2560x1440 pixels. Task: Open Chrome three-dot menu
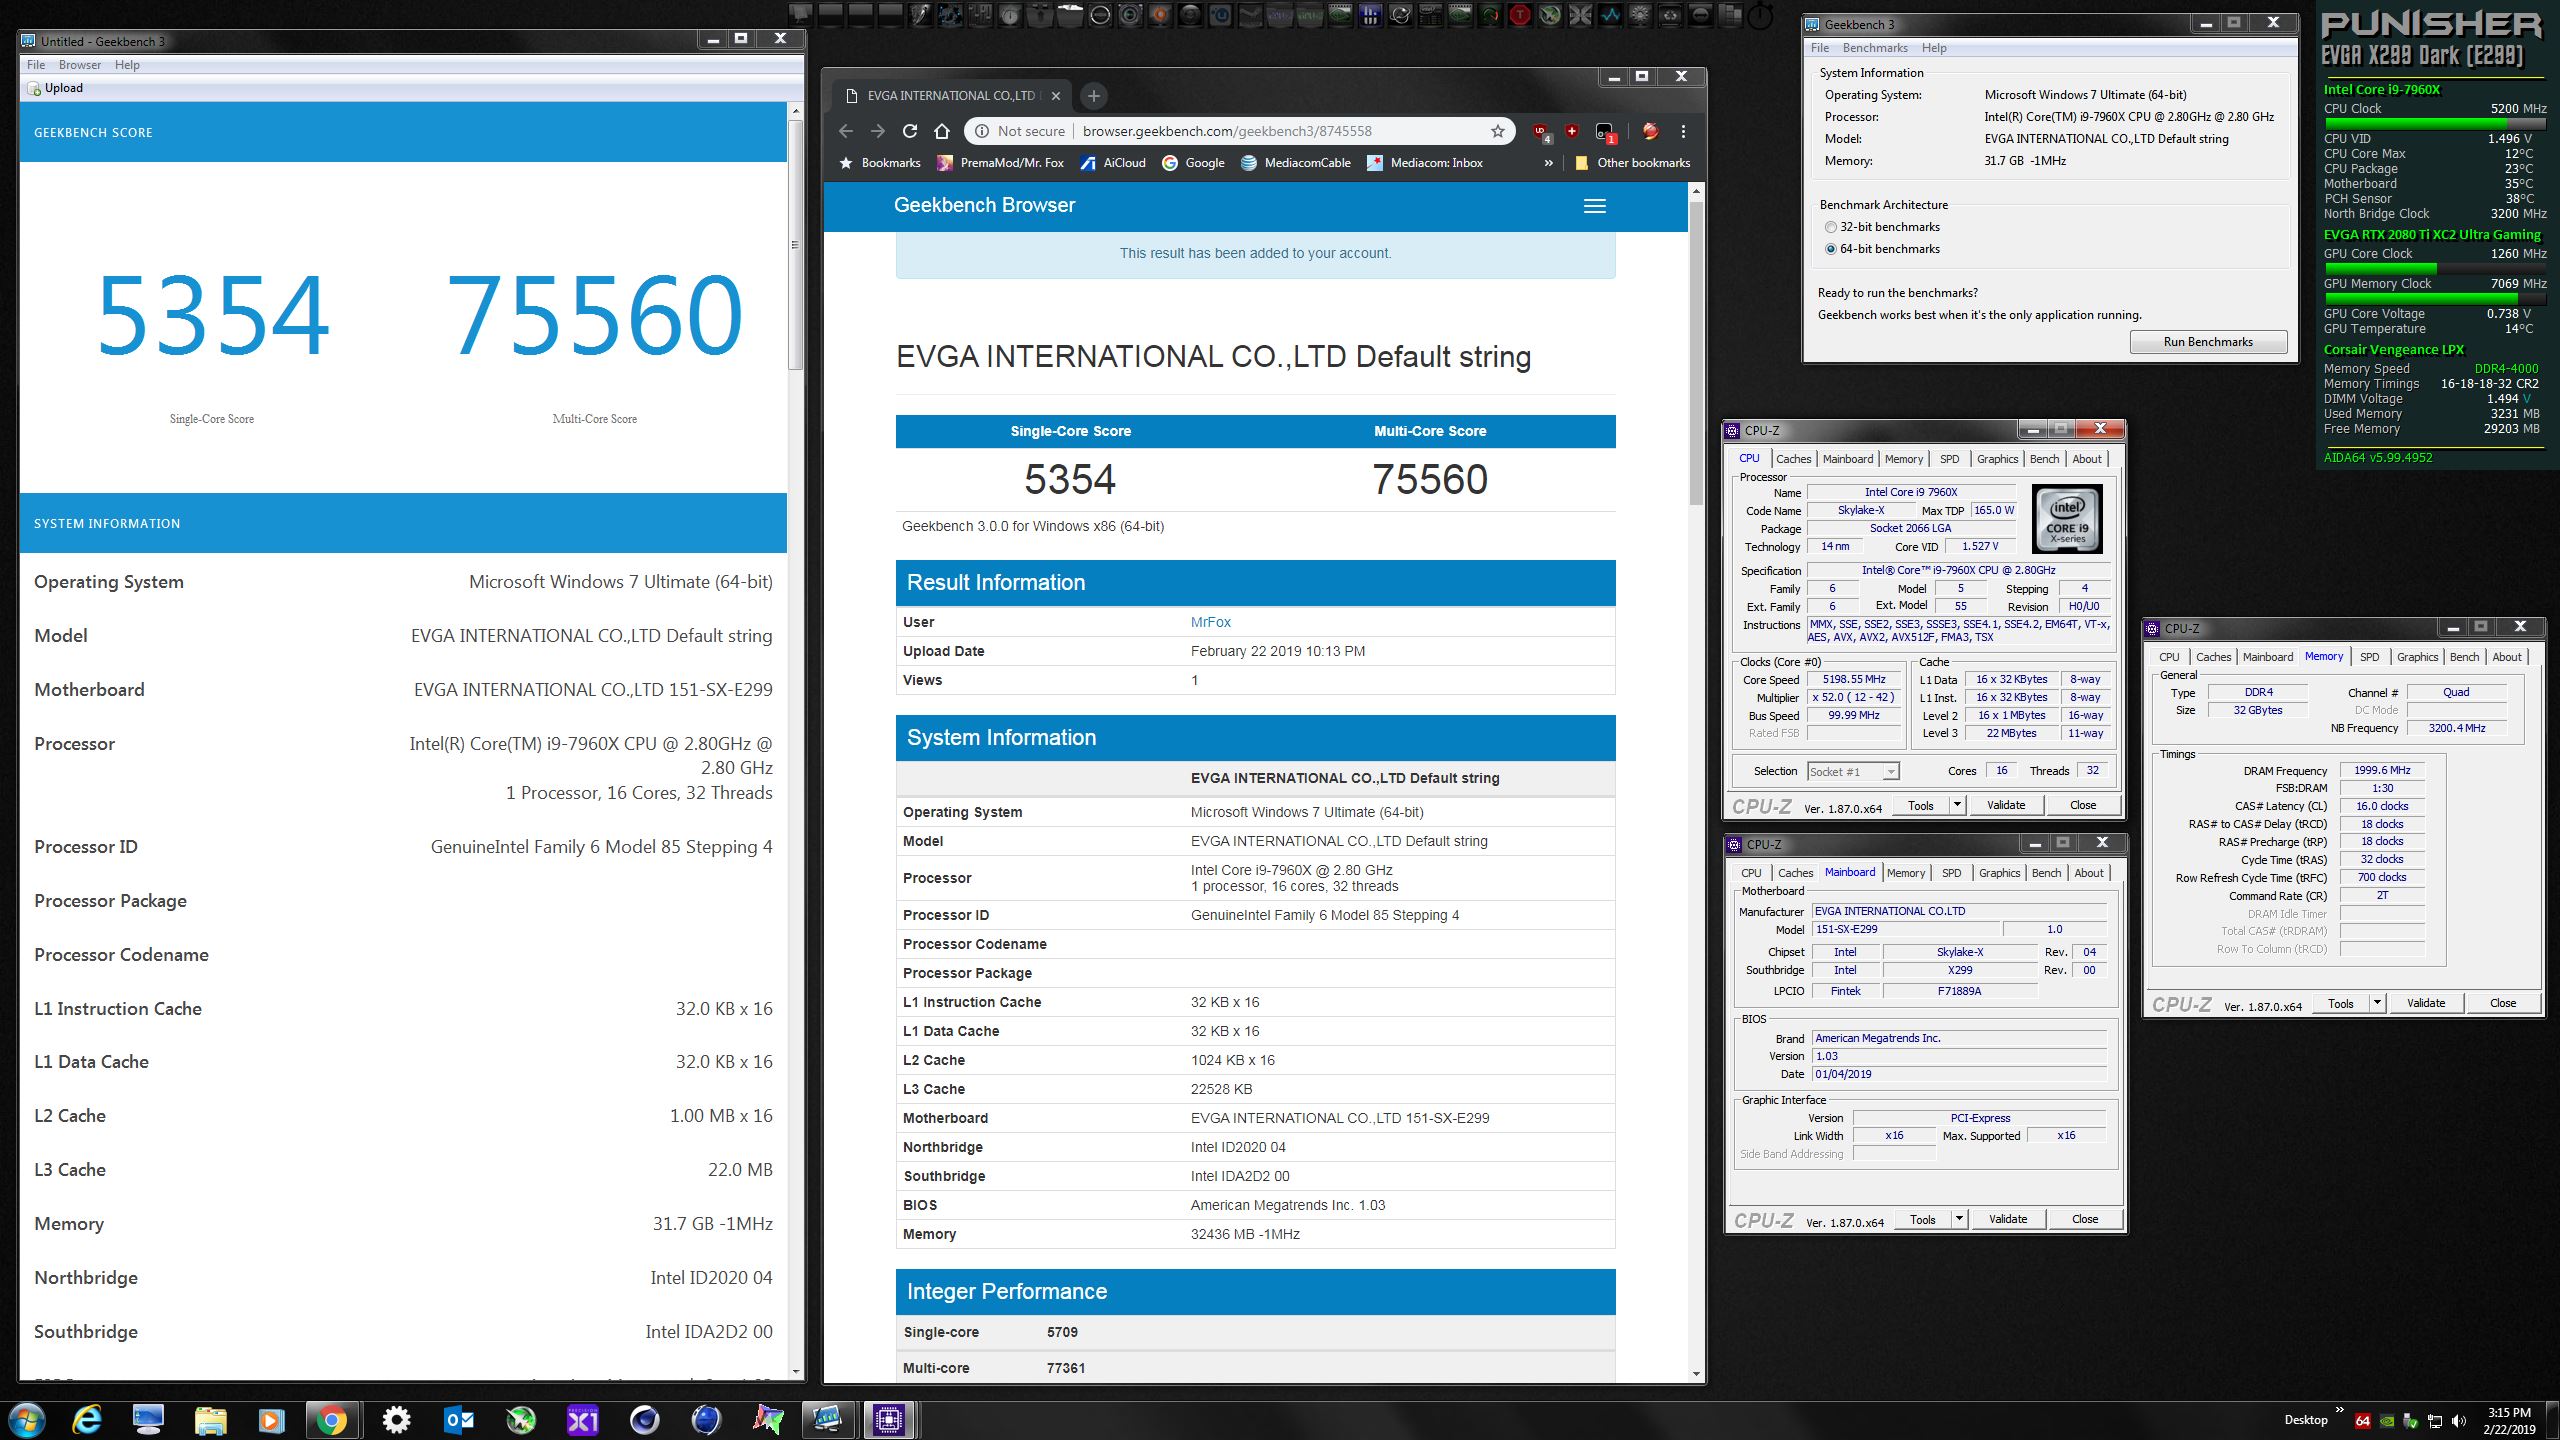point(1683,131)
